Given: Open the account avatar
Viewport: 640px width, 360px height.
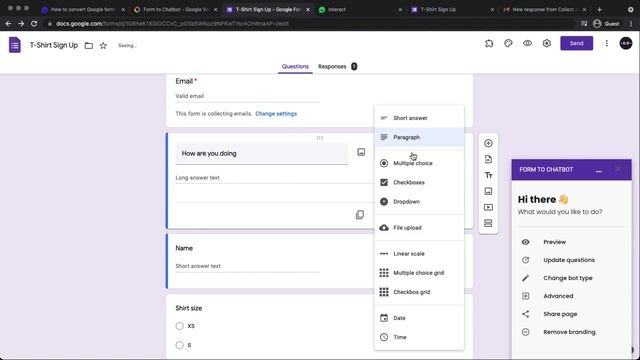Looking at the screenshot, I should pos(626,43).
